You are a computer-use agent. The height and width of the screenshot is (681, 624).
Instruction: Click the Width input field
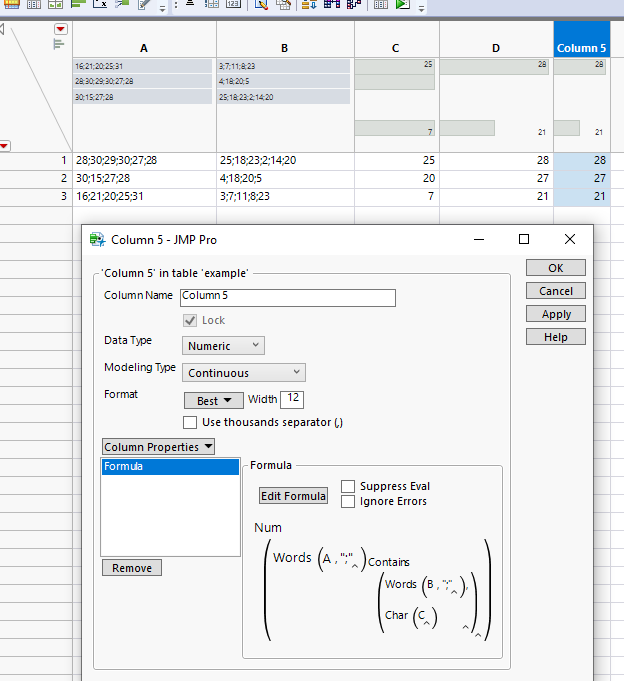292,400
